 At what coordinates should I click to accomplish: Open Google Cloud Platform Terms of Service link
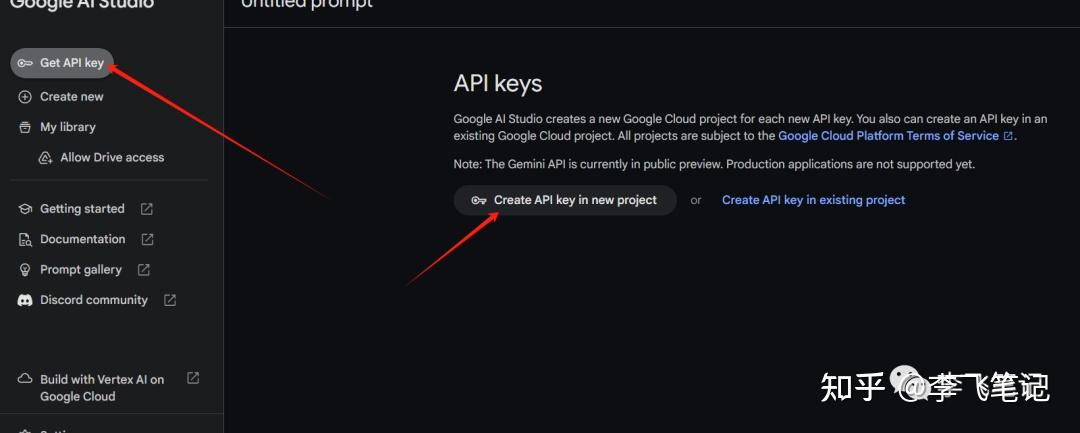pyautogui.click(x=888, y=136)
